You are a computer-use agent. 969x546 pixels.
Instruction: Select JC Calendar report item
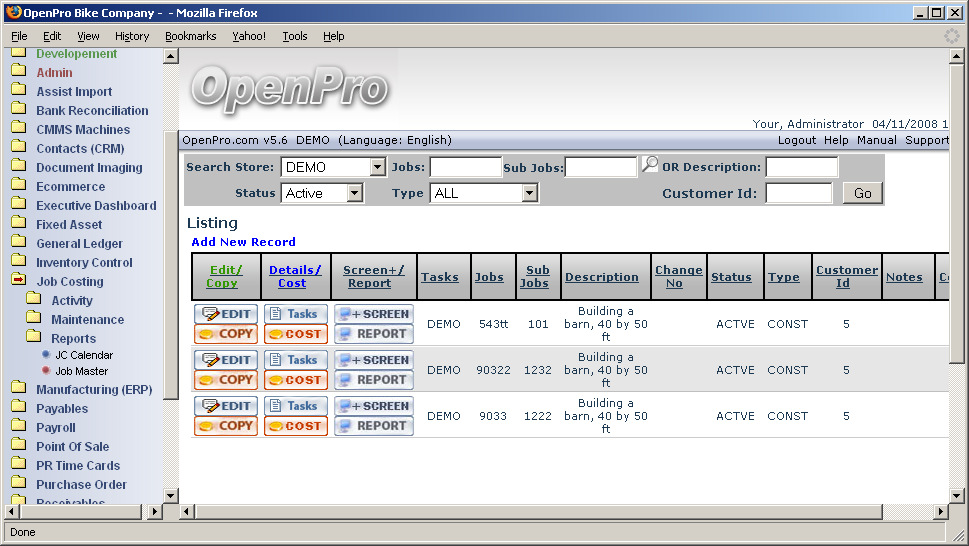click(84, 355)
